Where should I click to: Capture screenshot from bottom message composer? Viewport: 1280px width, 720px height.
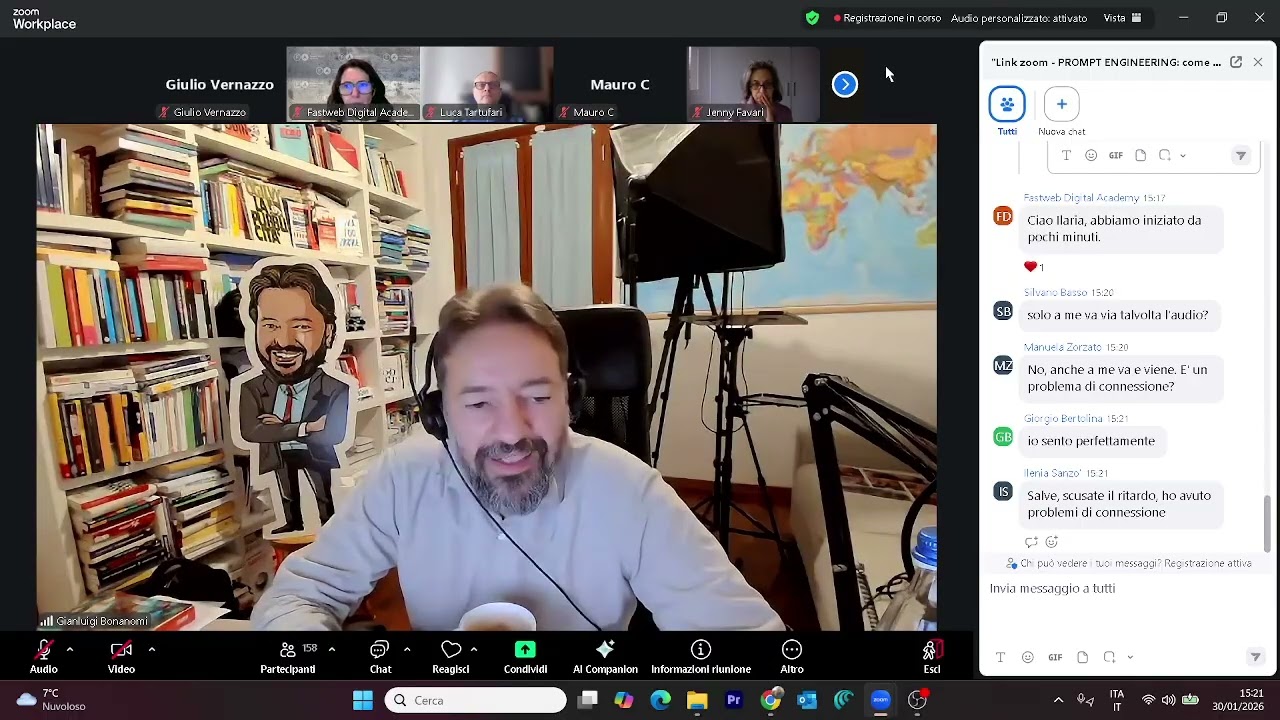[1109, 657]
